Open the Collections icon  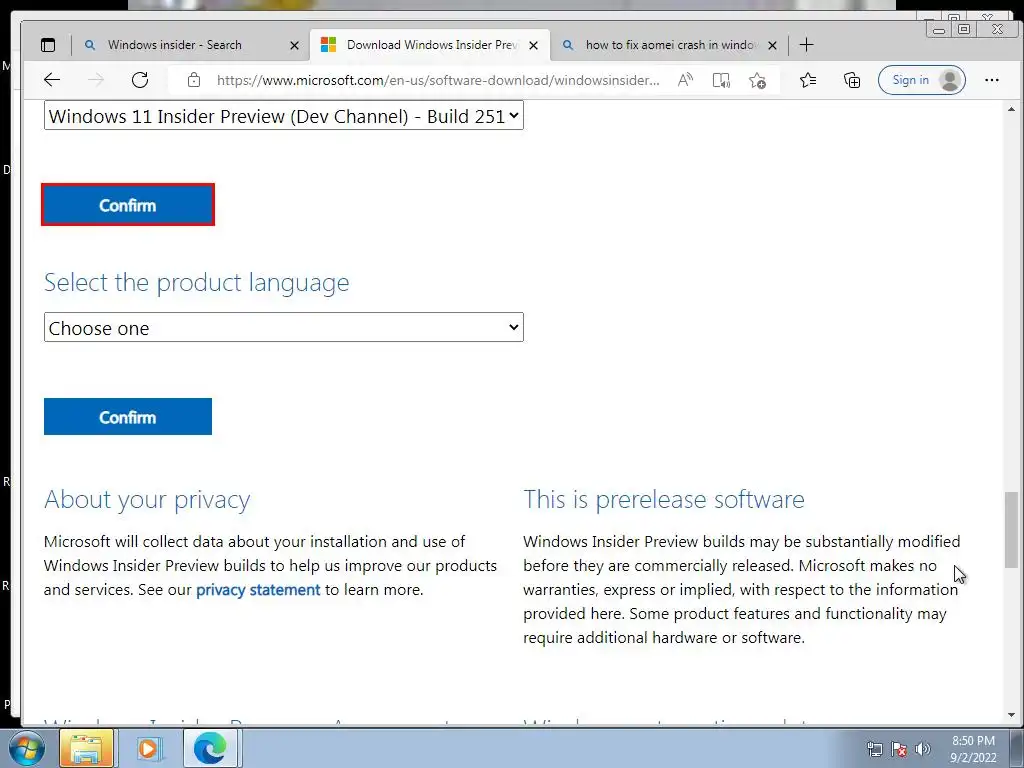click(x=852, y=80)
